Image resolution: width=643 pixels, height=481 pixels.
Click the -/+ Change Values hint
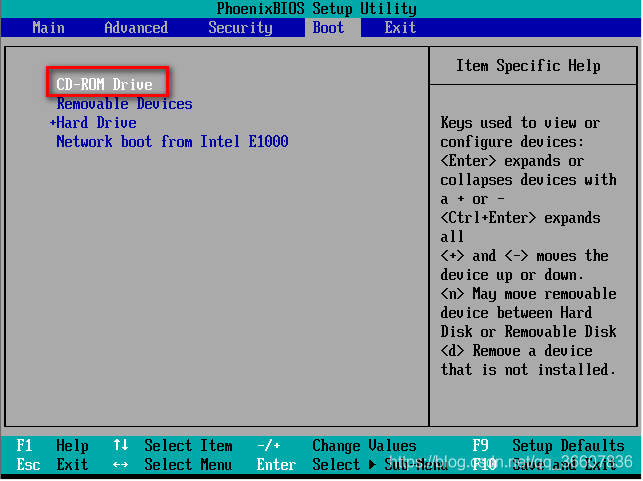tap(337, 446)
